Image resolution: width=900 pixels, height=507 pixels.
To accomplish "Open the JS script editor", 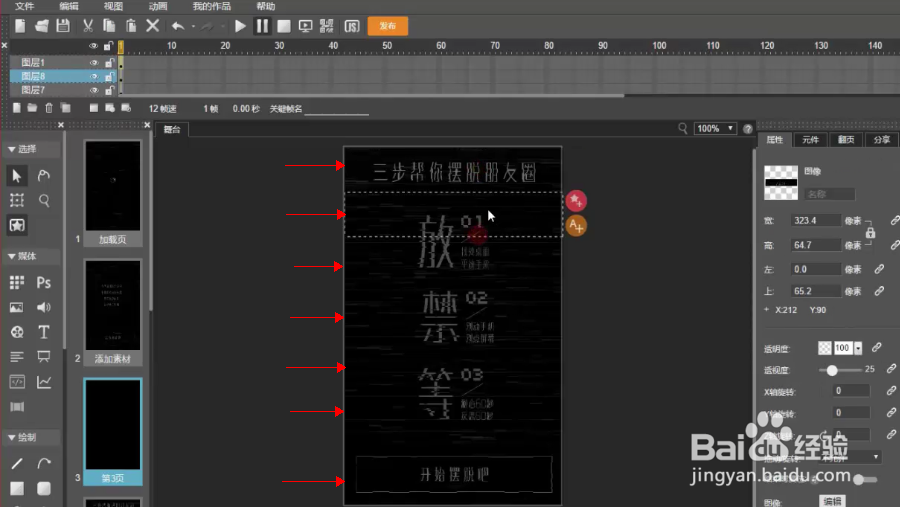I will (352, 26).
